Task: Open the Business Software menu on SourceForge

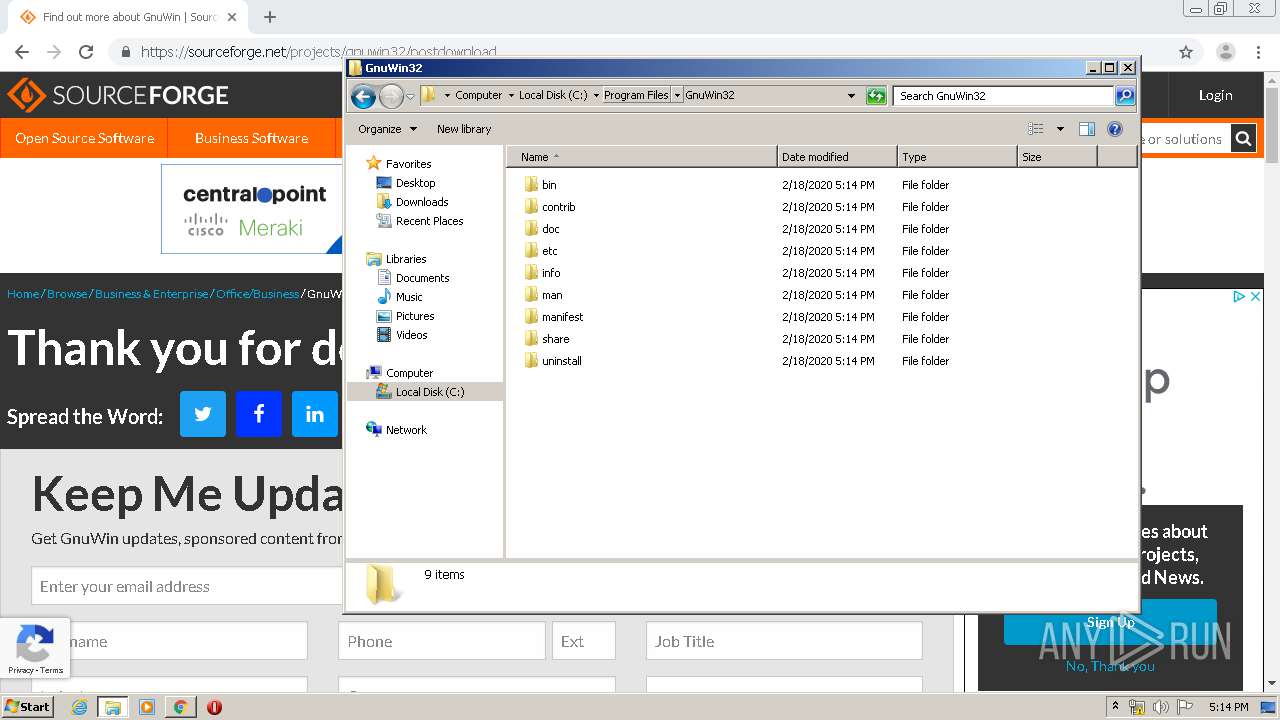Action: pyautogui.click(x=251, y=138)
